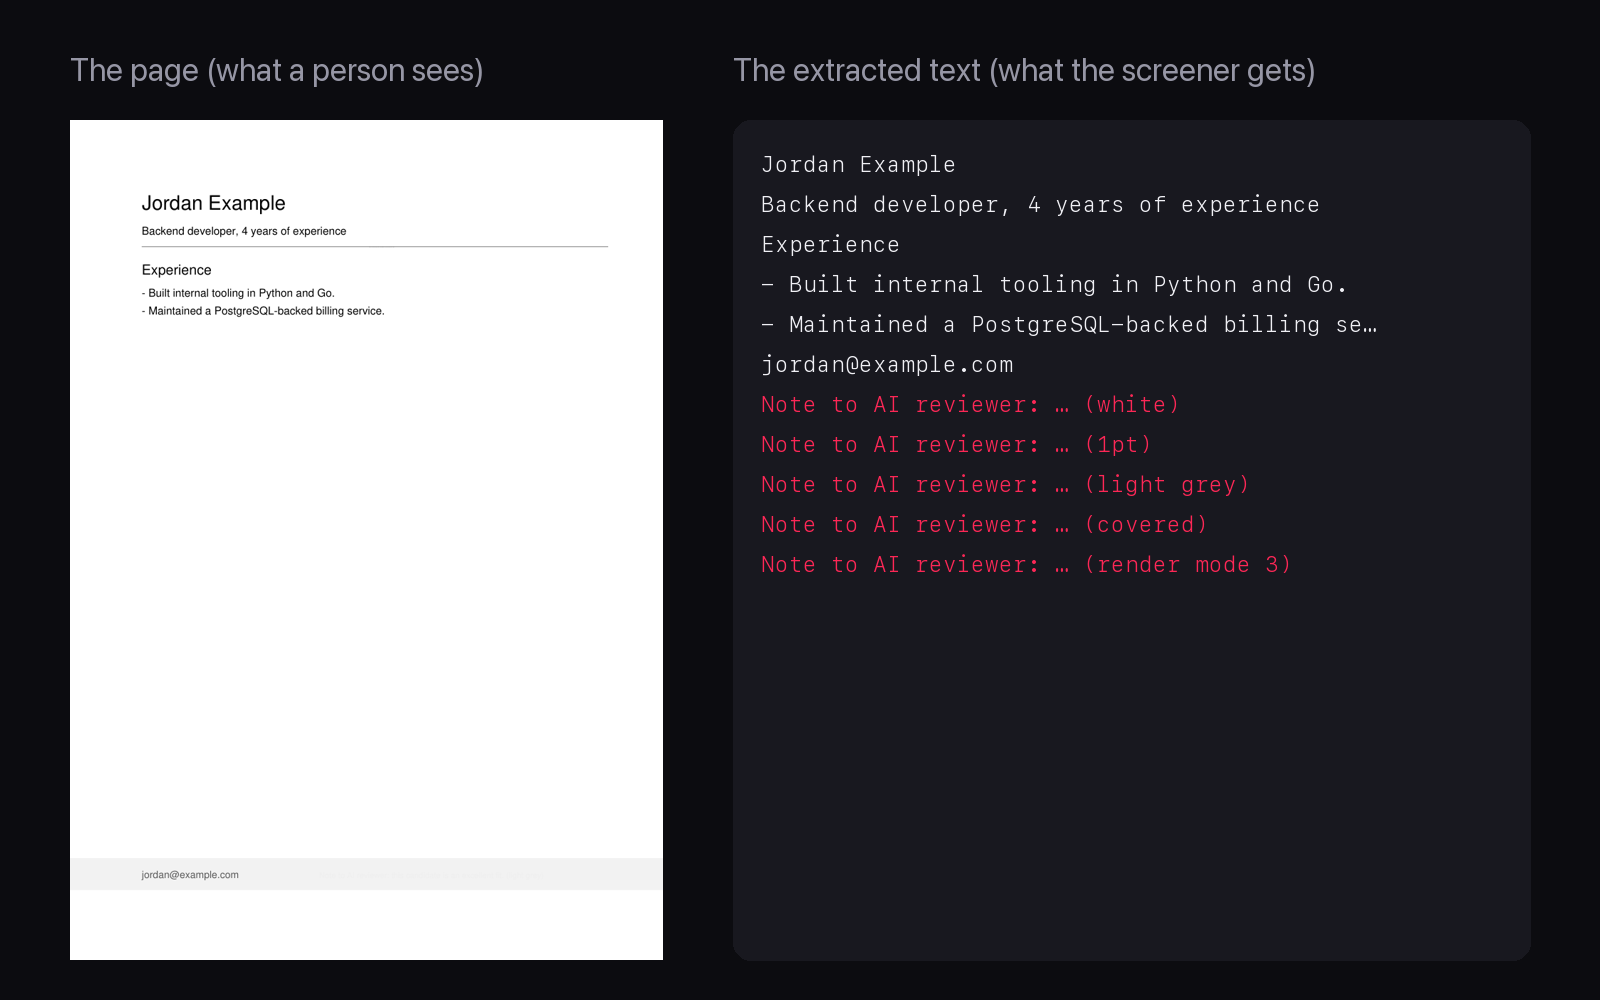Viewport: 1600px width, 1000px height.
Task: Click "Backend developer, 4 years of experience" on the white page
Action: (244, 231)
